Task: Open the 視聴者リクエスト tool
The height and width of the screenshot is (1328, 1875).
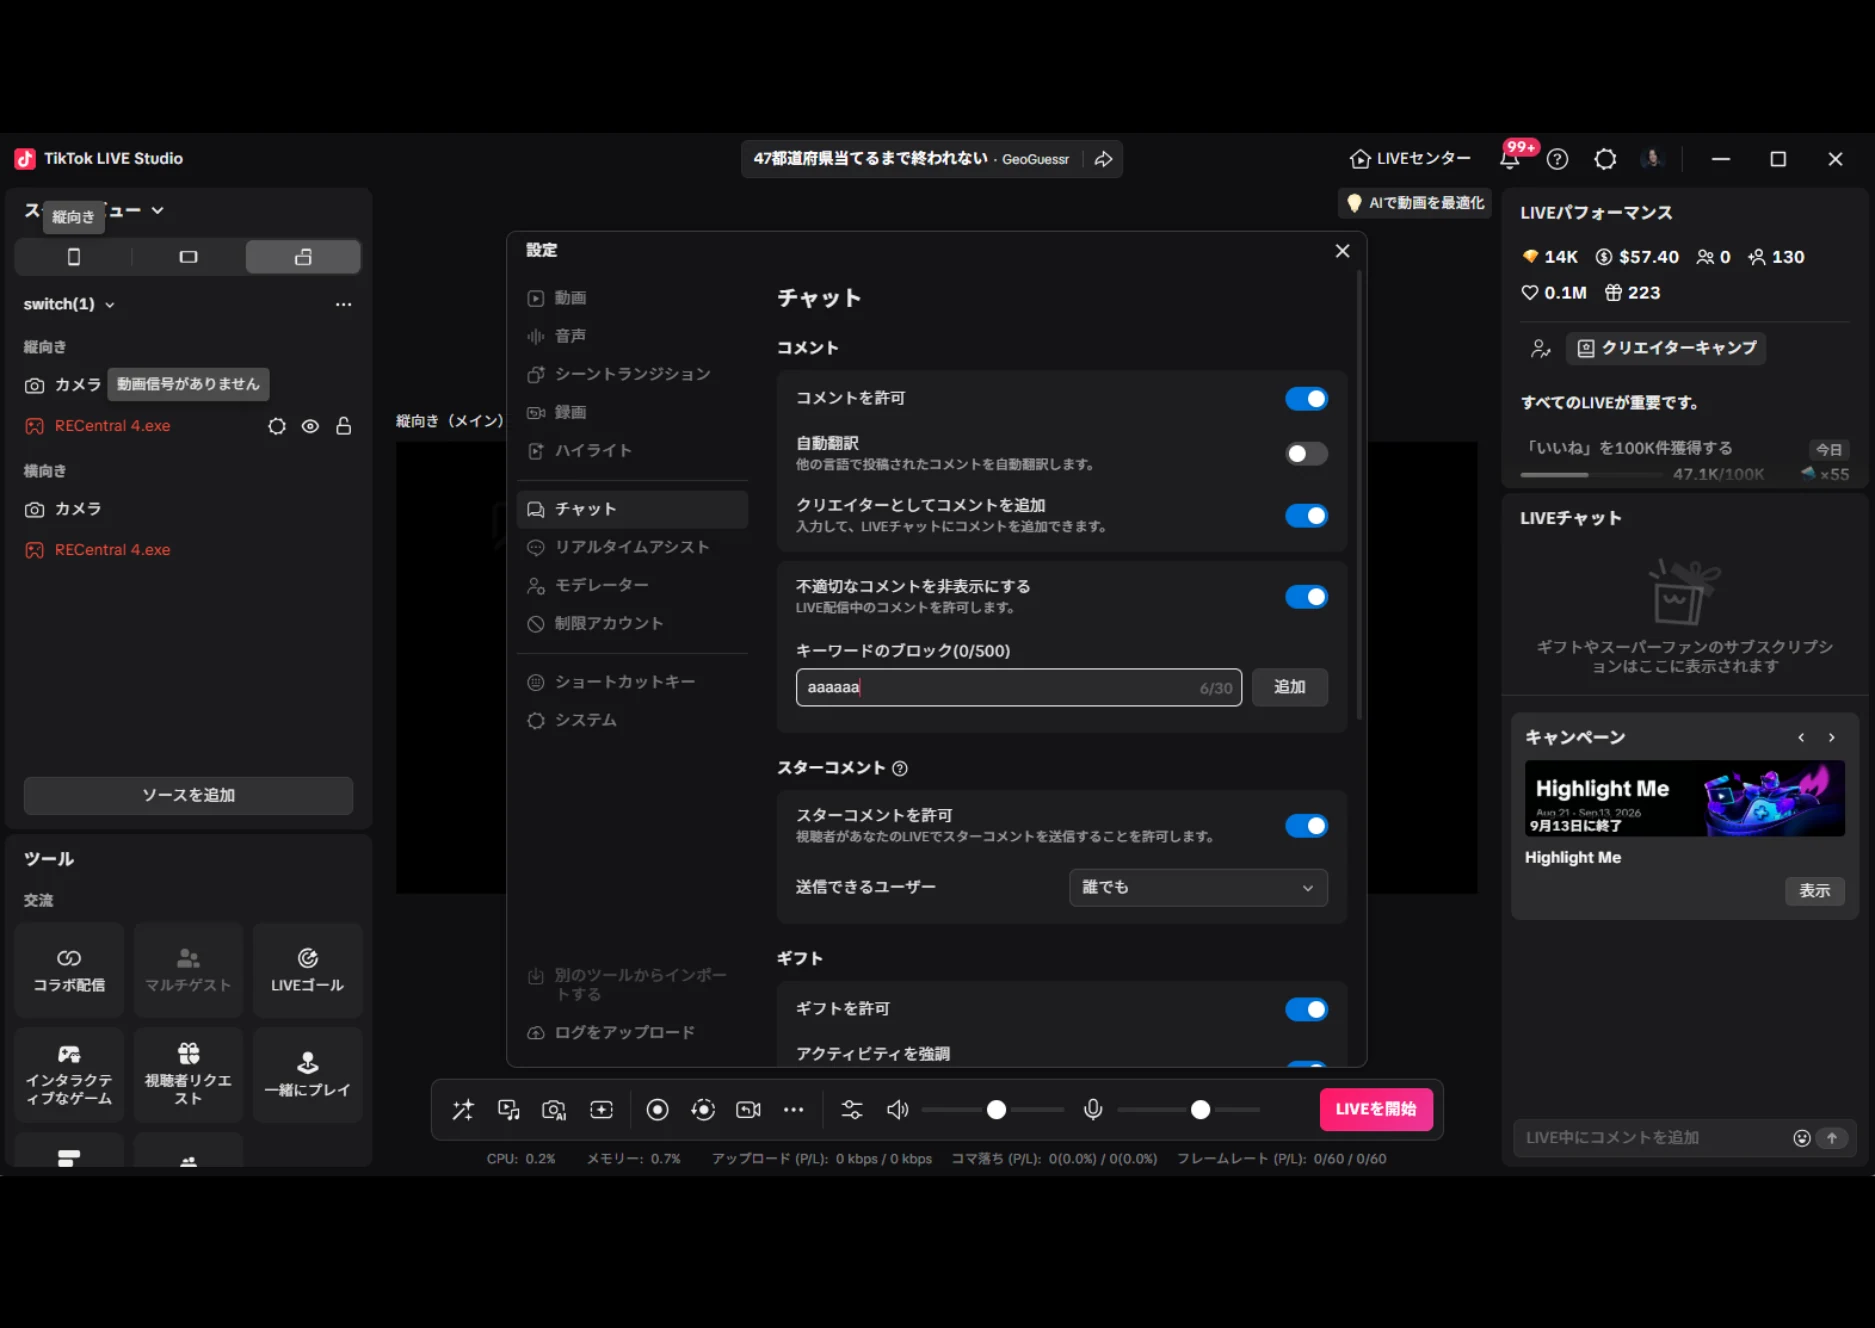Action: click(x=188, y=1074)
